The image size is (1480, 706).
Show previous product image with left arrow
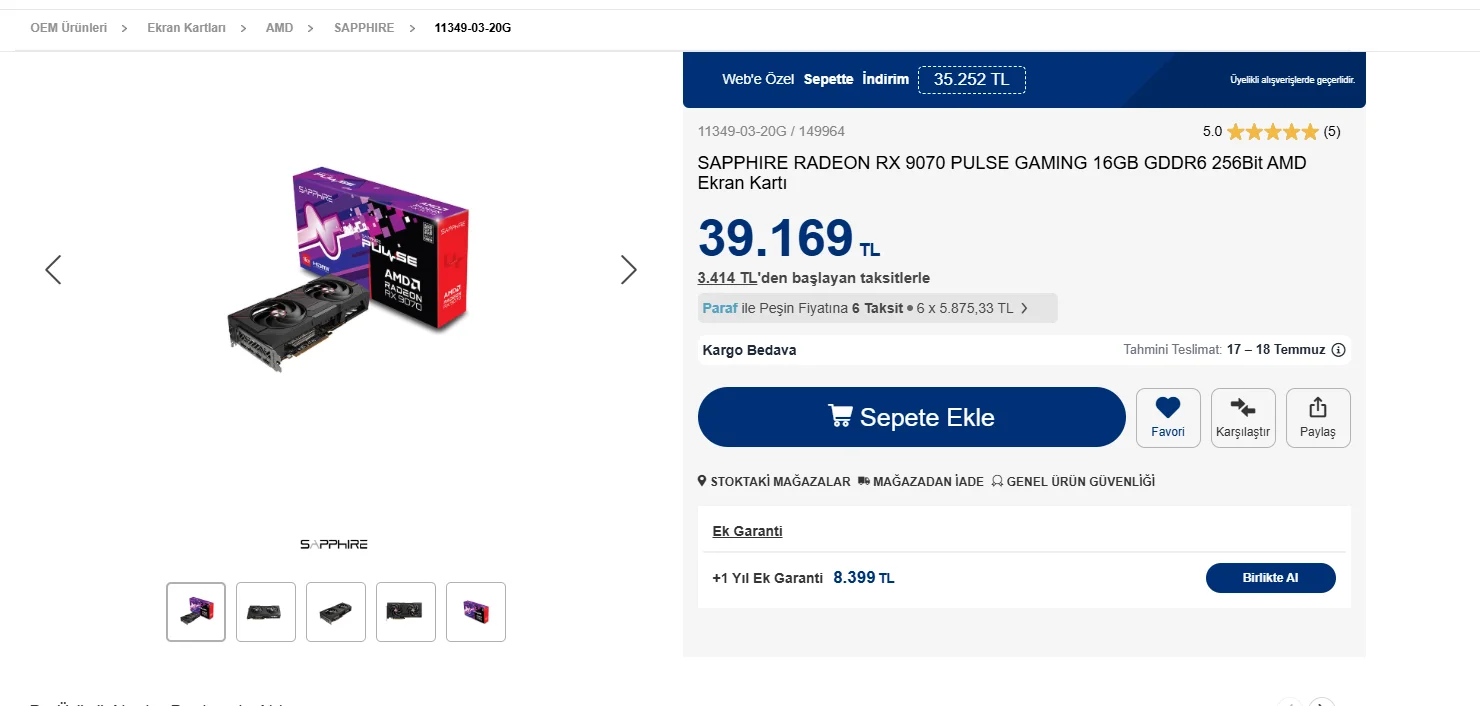coord(53,269)
